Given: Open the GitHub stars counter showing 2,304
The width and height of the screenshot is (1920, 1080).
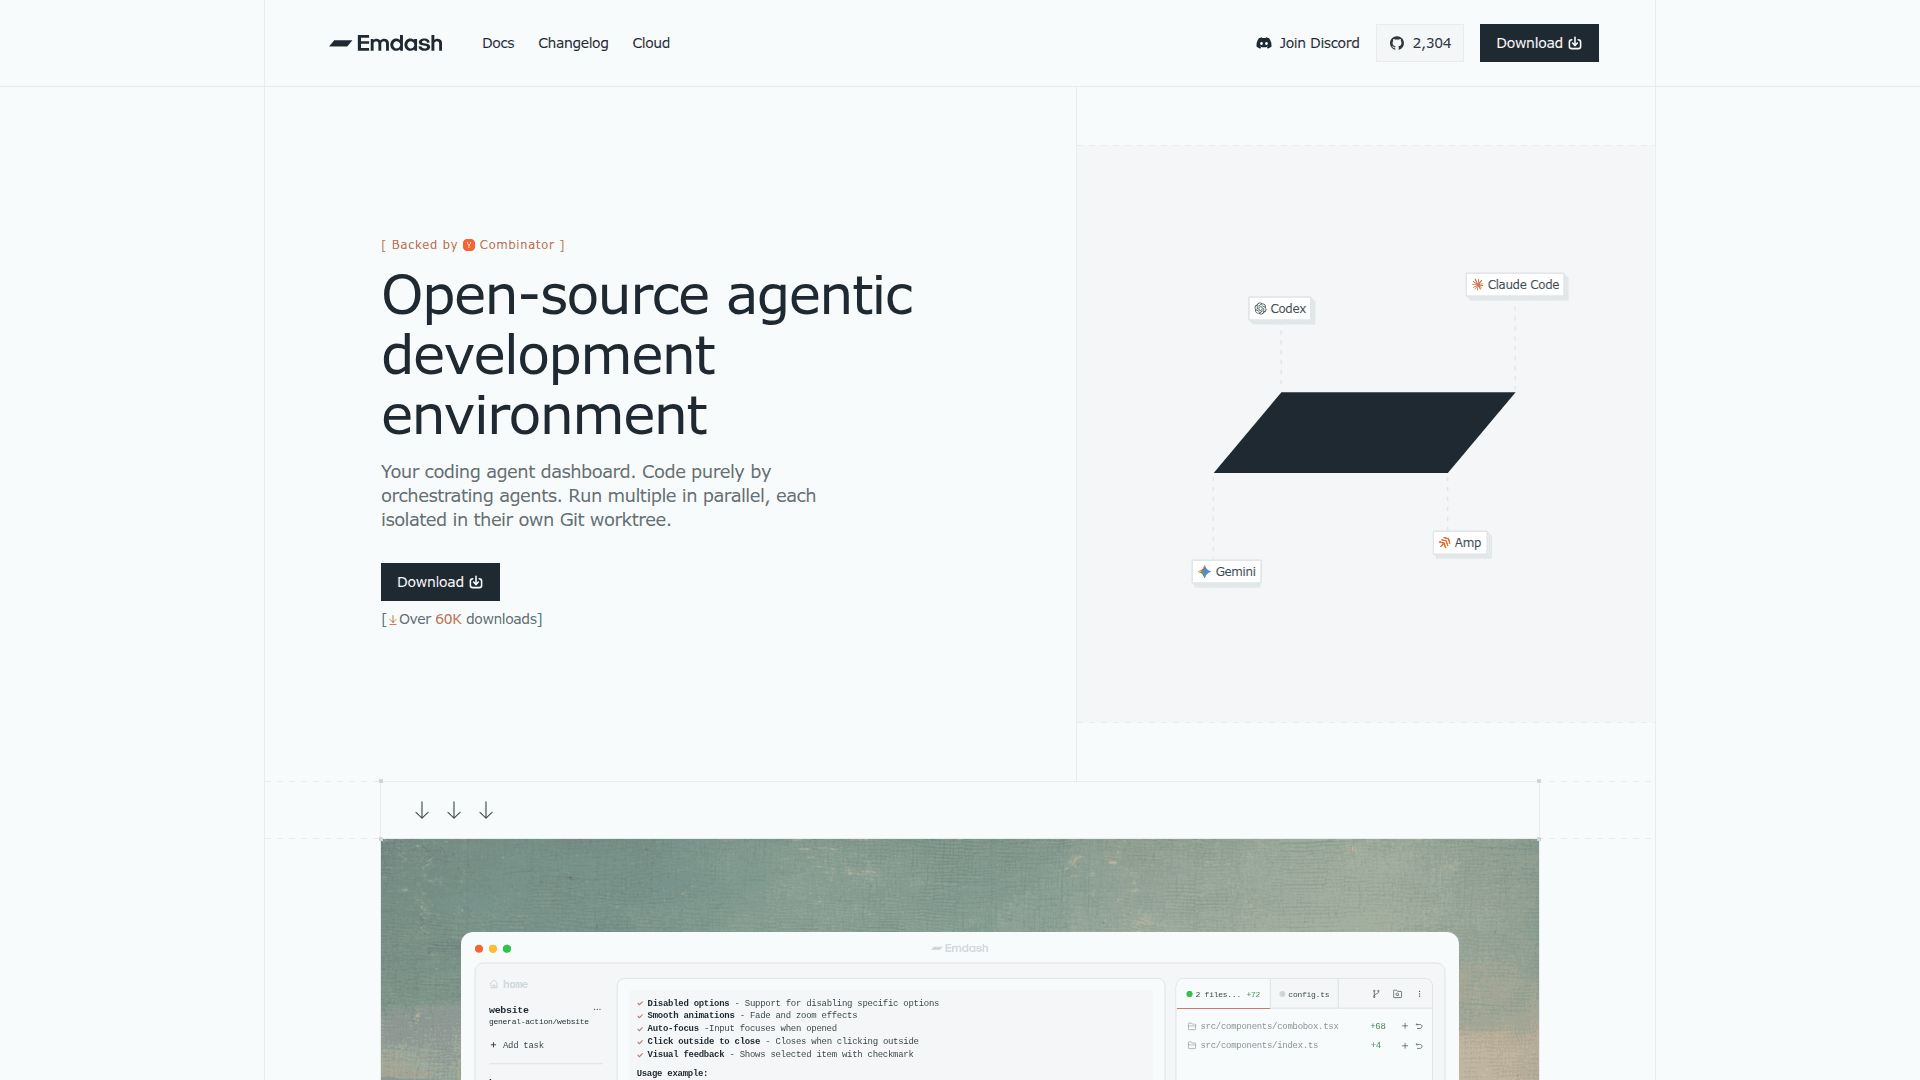Looking at the screenshot, I should tap(1419, 43).
